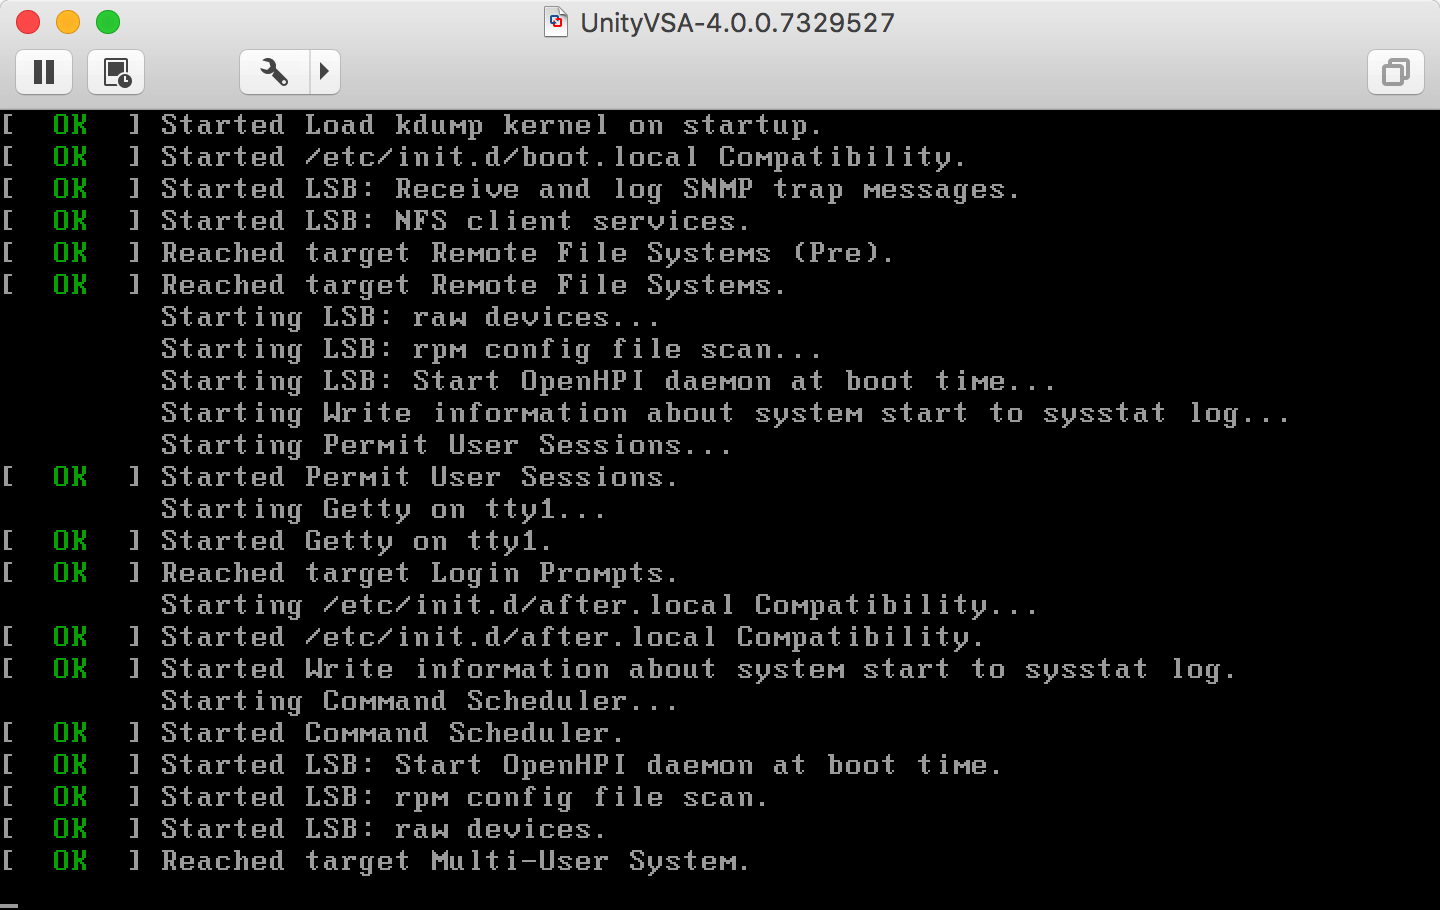The height and width of the screenshot is (910, 1440).
Task: Open the snapshots manager button
Action: point(116,72)
